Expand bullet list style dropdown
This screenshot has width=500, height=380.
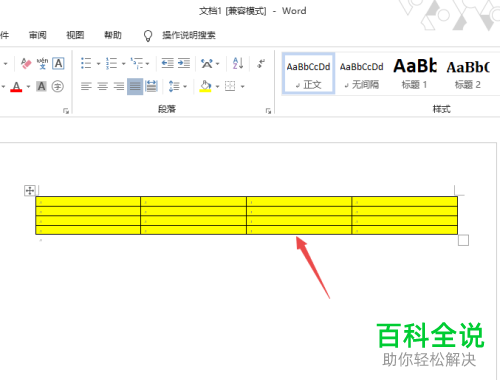98,63
